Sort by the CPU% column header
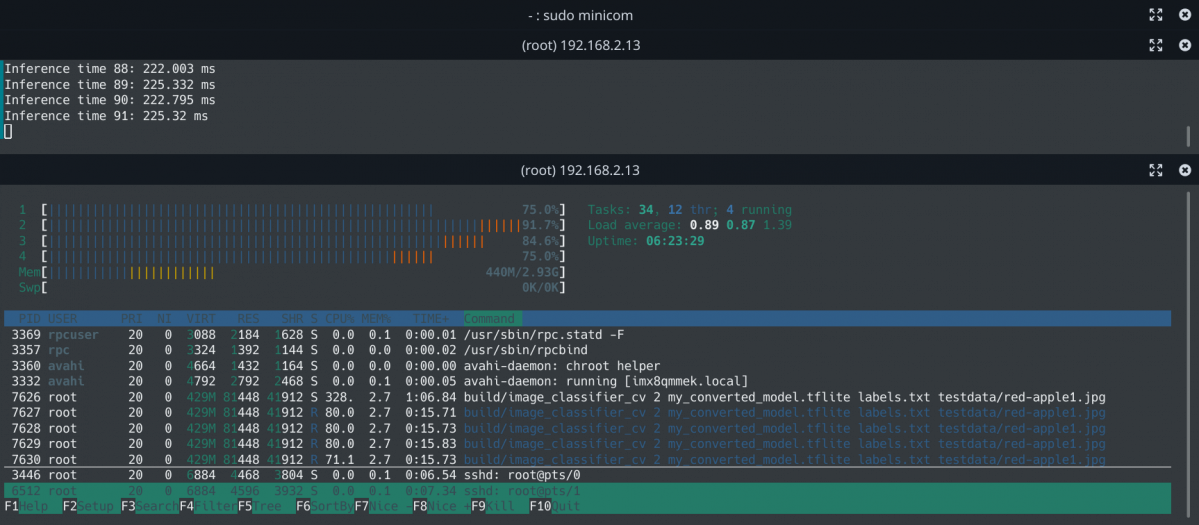The image size is (1199, 525). 341,318
